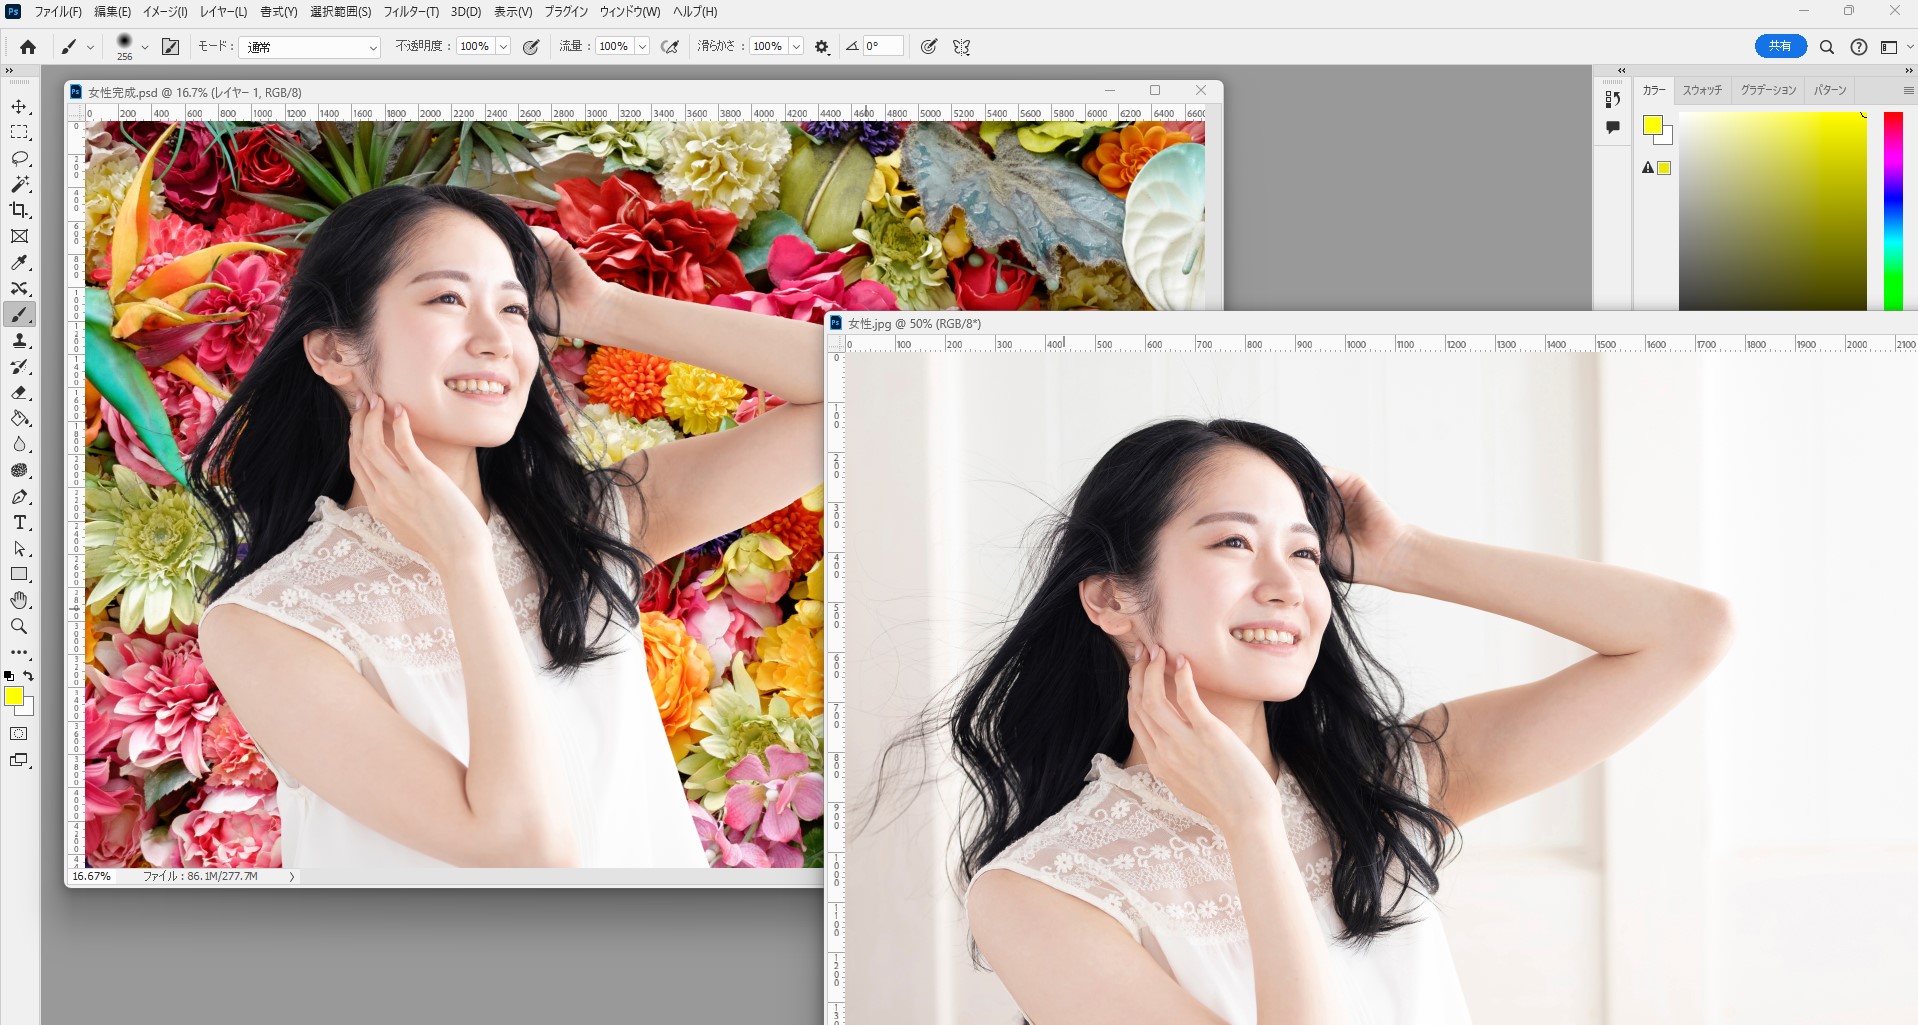
Task: Open the フィルター(T) menu
Action: 411,12
